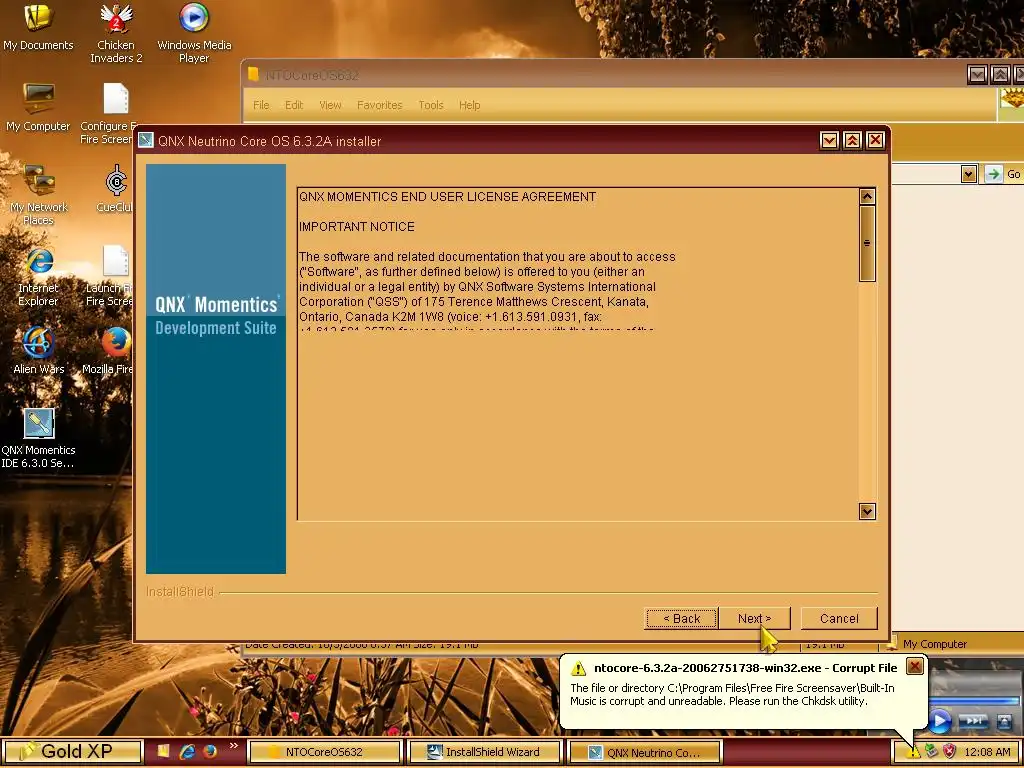
Task: Select the CueClub desktop icon
Action: pos(115,189)
